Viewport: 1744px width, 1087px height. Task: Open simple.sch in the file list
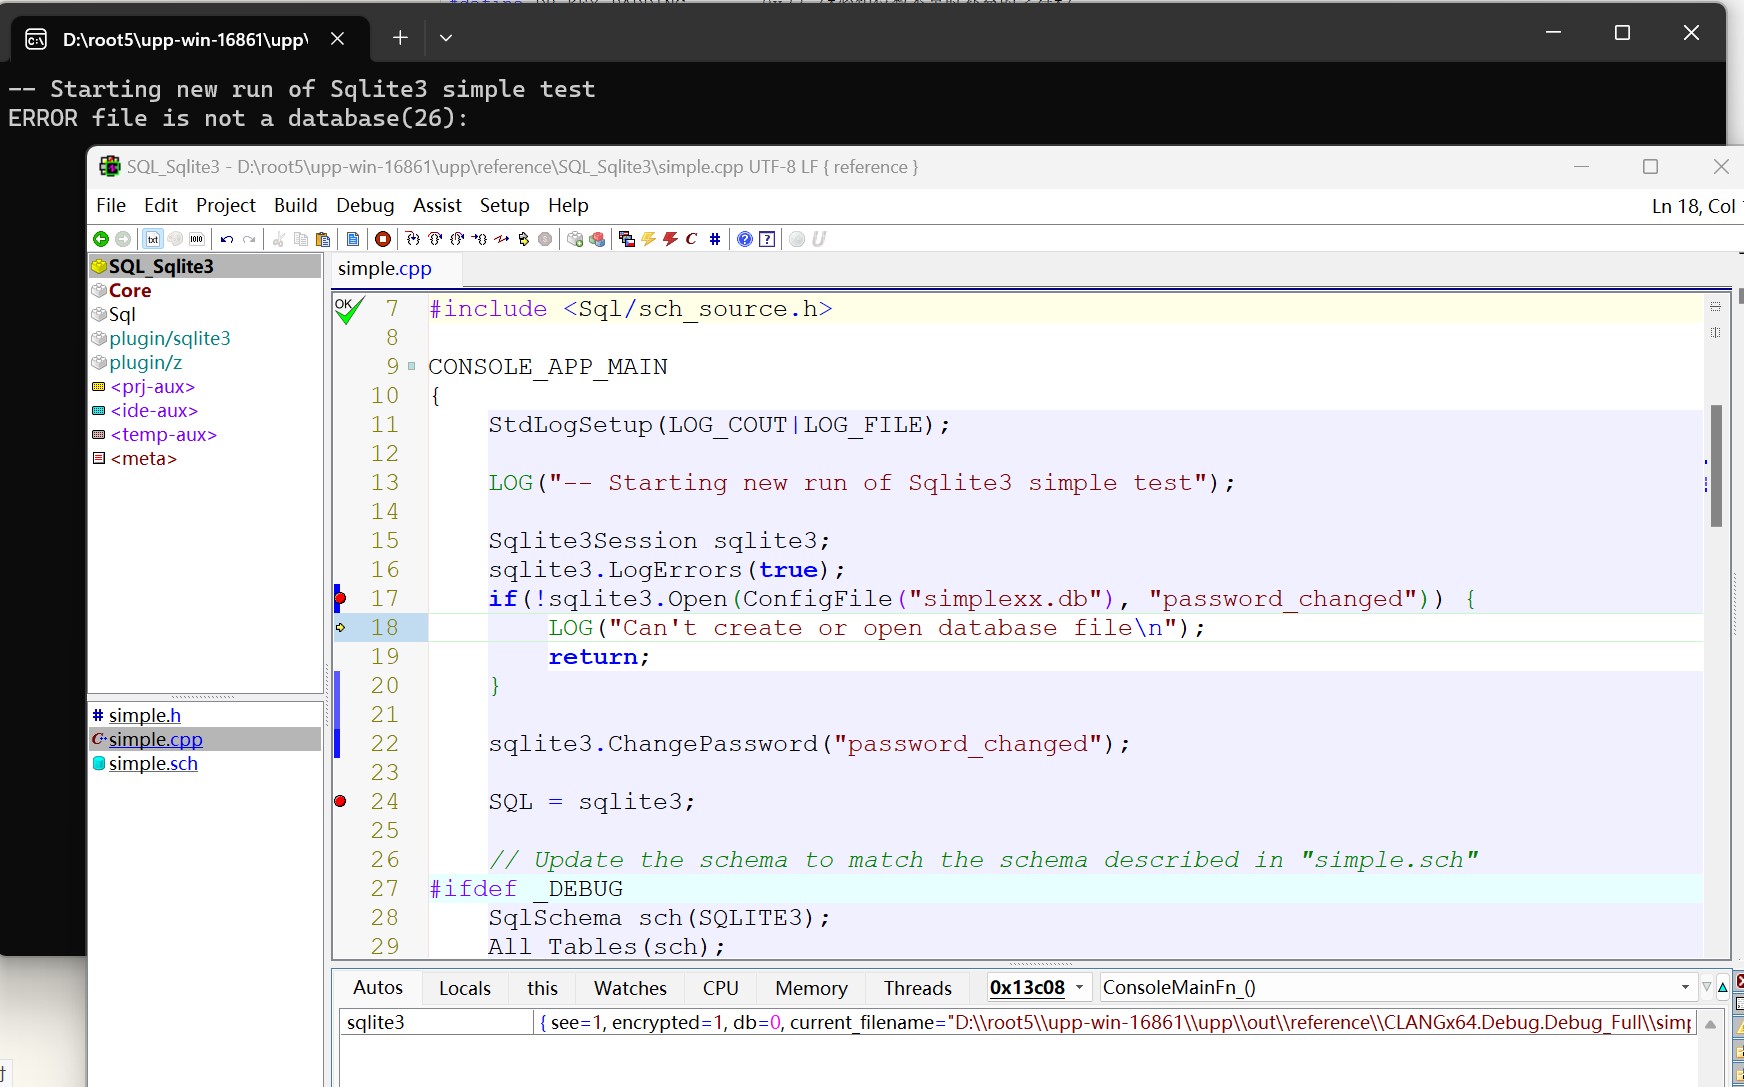click(x=153, y=763)
